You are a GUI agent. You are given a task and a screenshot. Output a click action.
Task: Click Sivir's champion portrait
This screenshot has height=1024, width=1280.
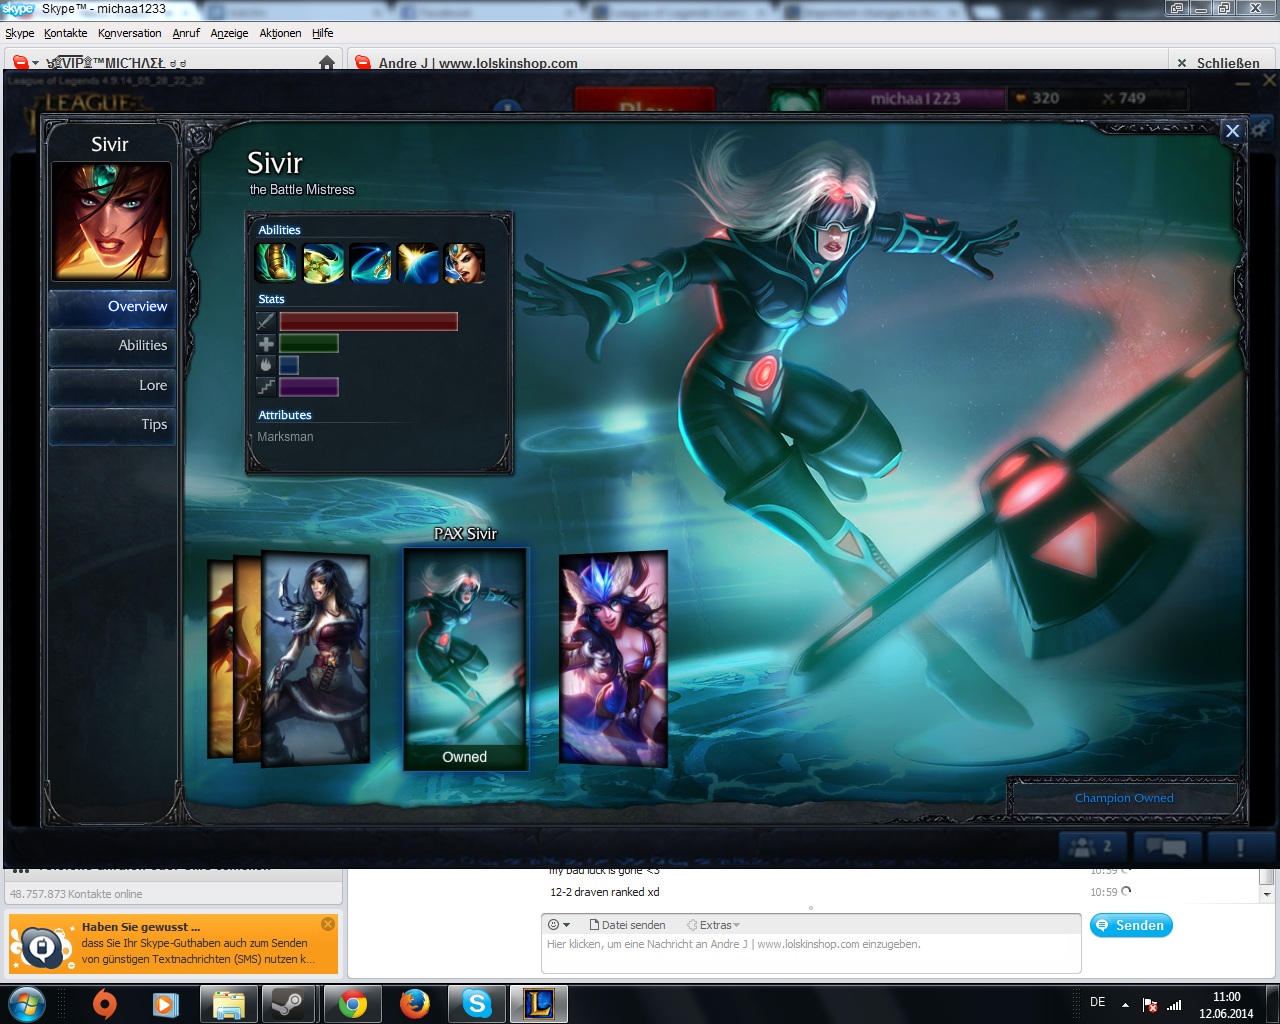[111, 221]
